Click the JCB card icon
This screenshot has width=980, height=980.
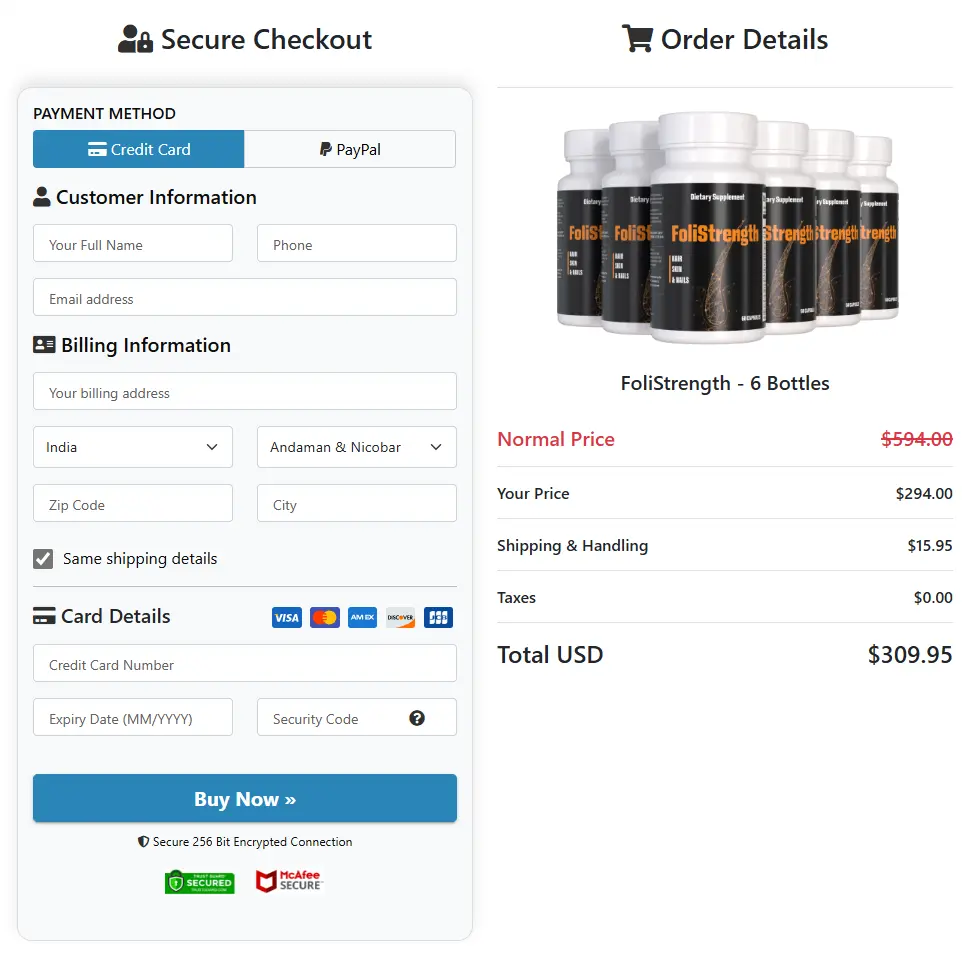[x=438, y=617]
